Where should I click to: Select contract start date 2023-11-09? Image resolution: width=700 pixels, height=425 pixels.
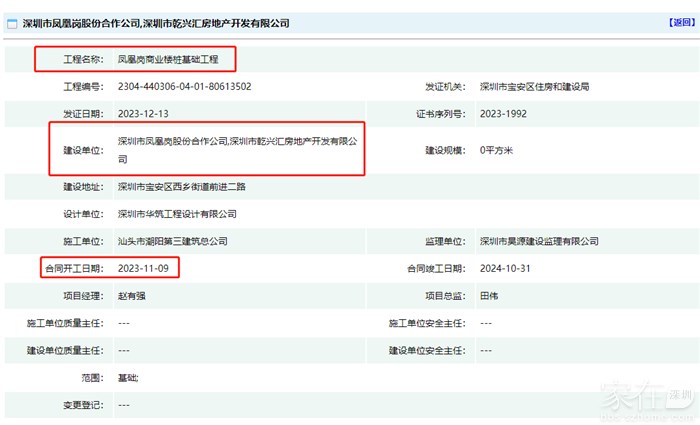pos(146,269)
